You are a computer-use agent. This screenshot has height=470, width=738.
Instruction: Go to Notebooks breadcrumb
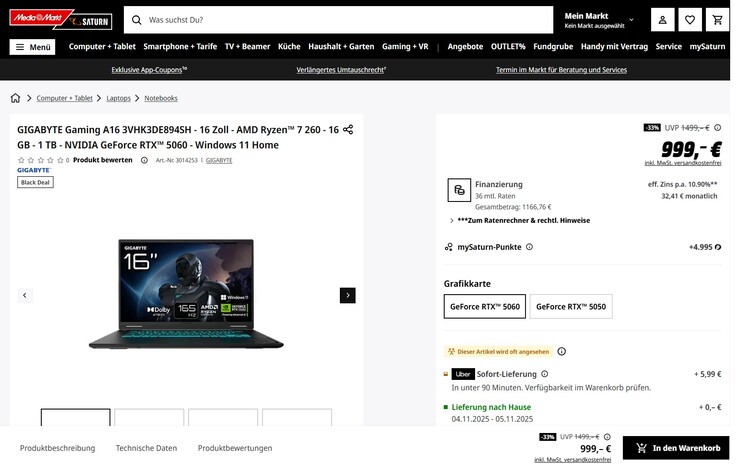(161, 98)
